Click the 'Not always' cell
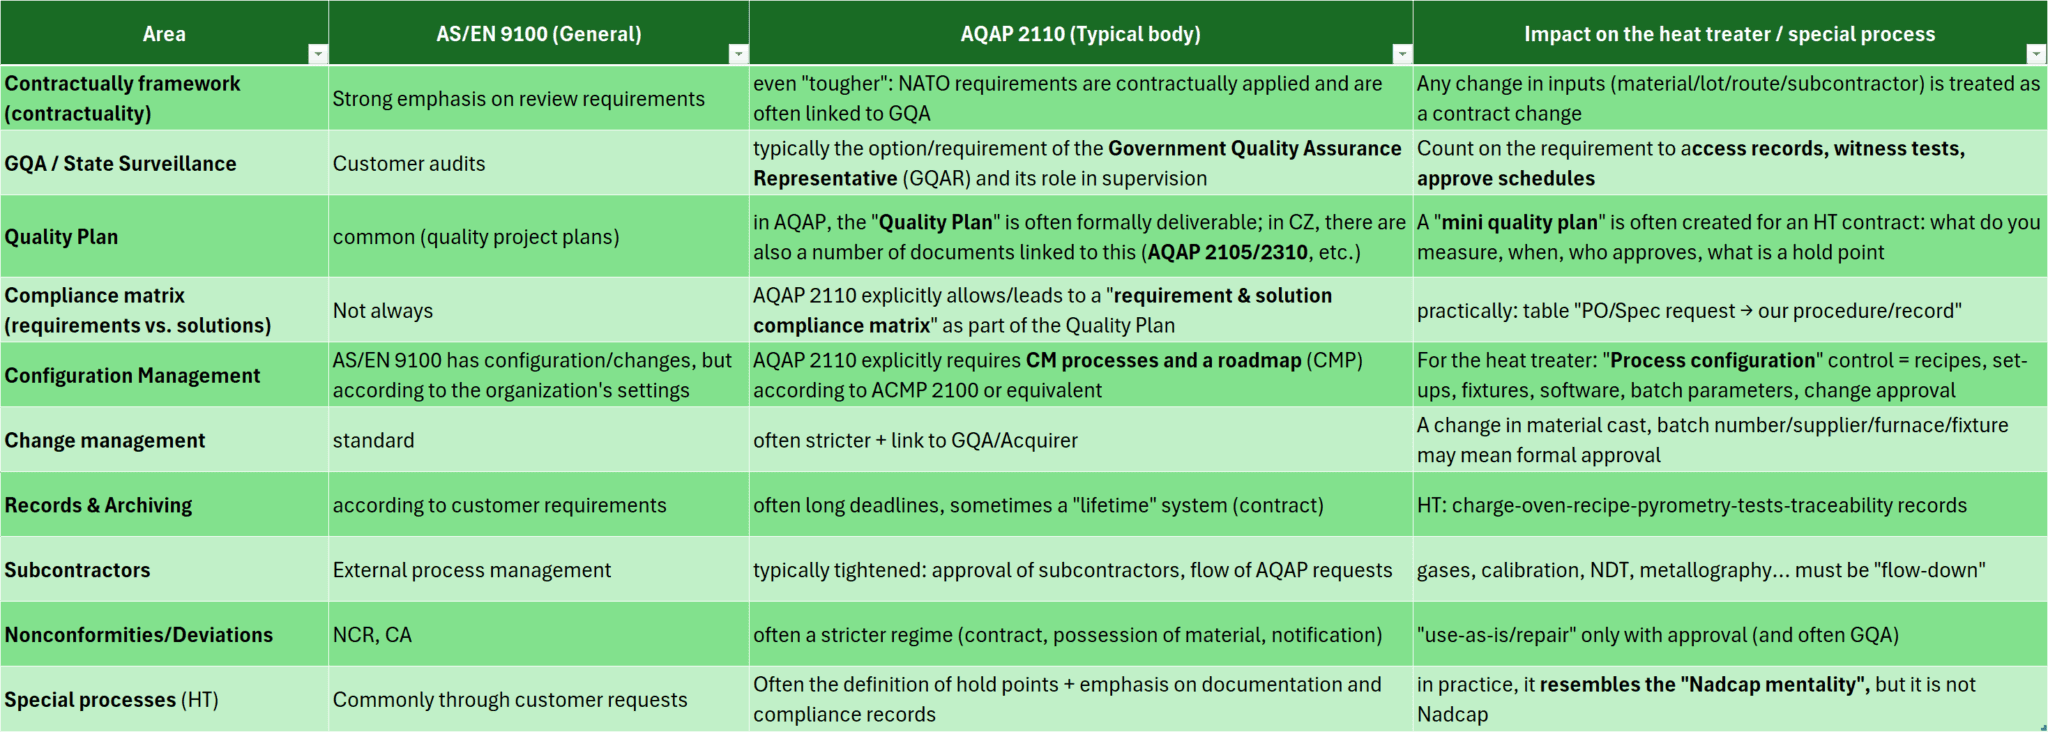This screenshot has height=732, width=2048. coord(539,310)
